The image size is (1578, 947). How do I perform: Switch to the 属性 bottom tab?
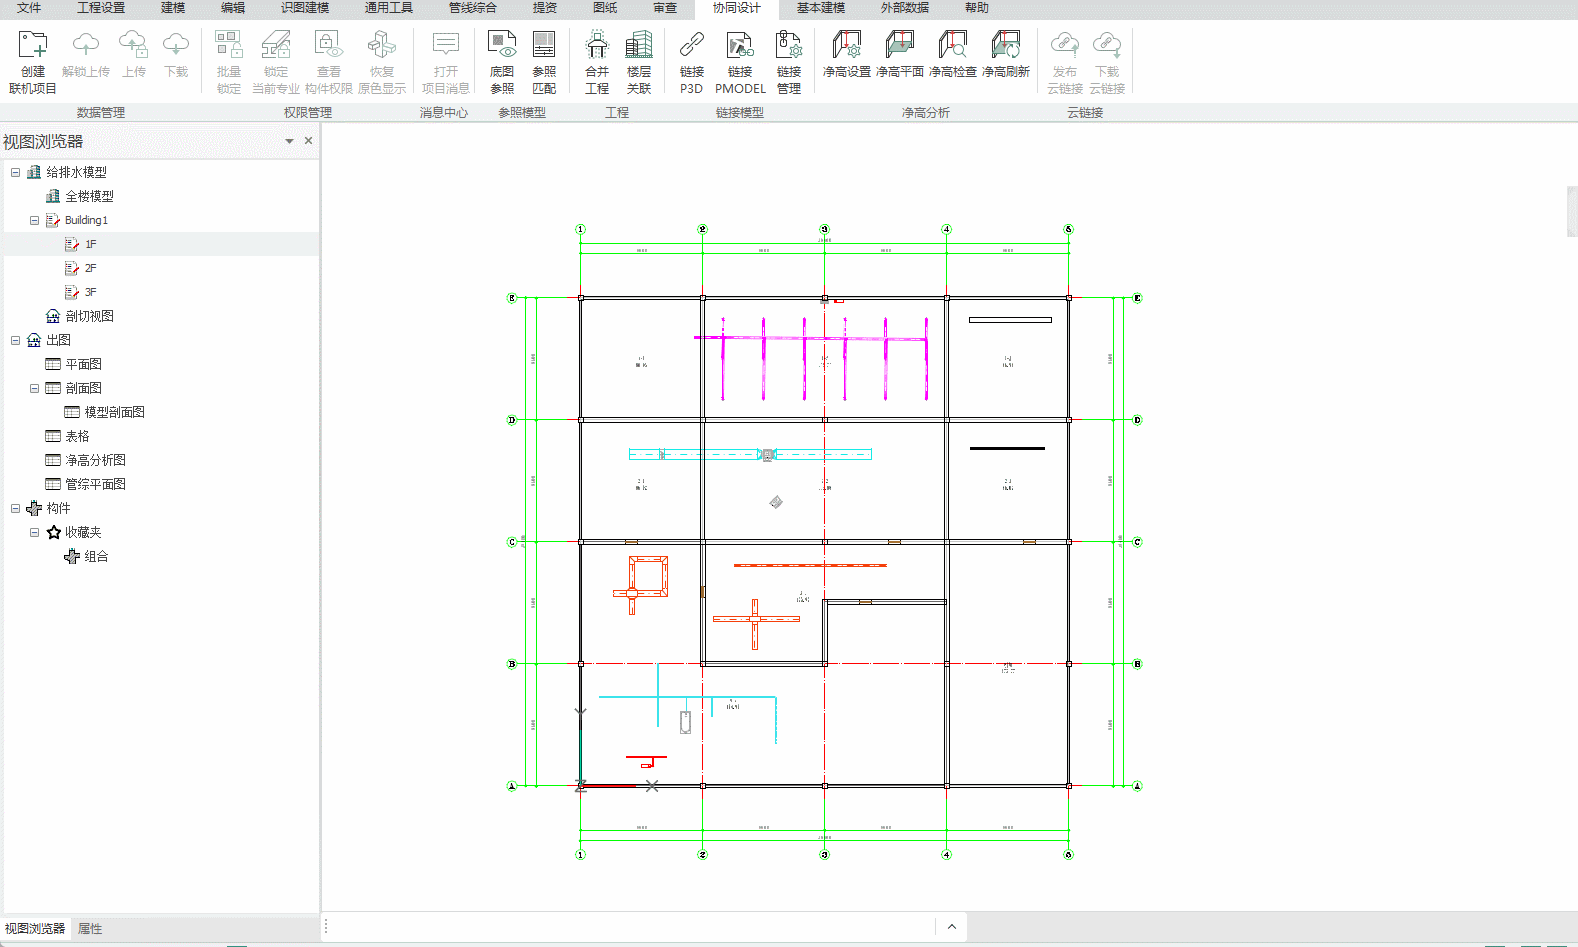90,929
